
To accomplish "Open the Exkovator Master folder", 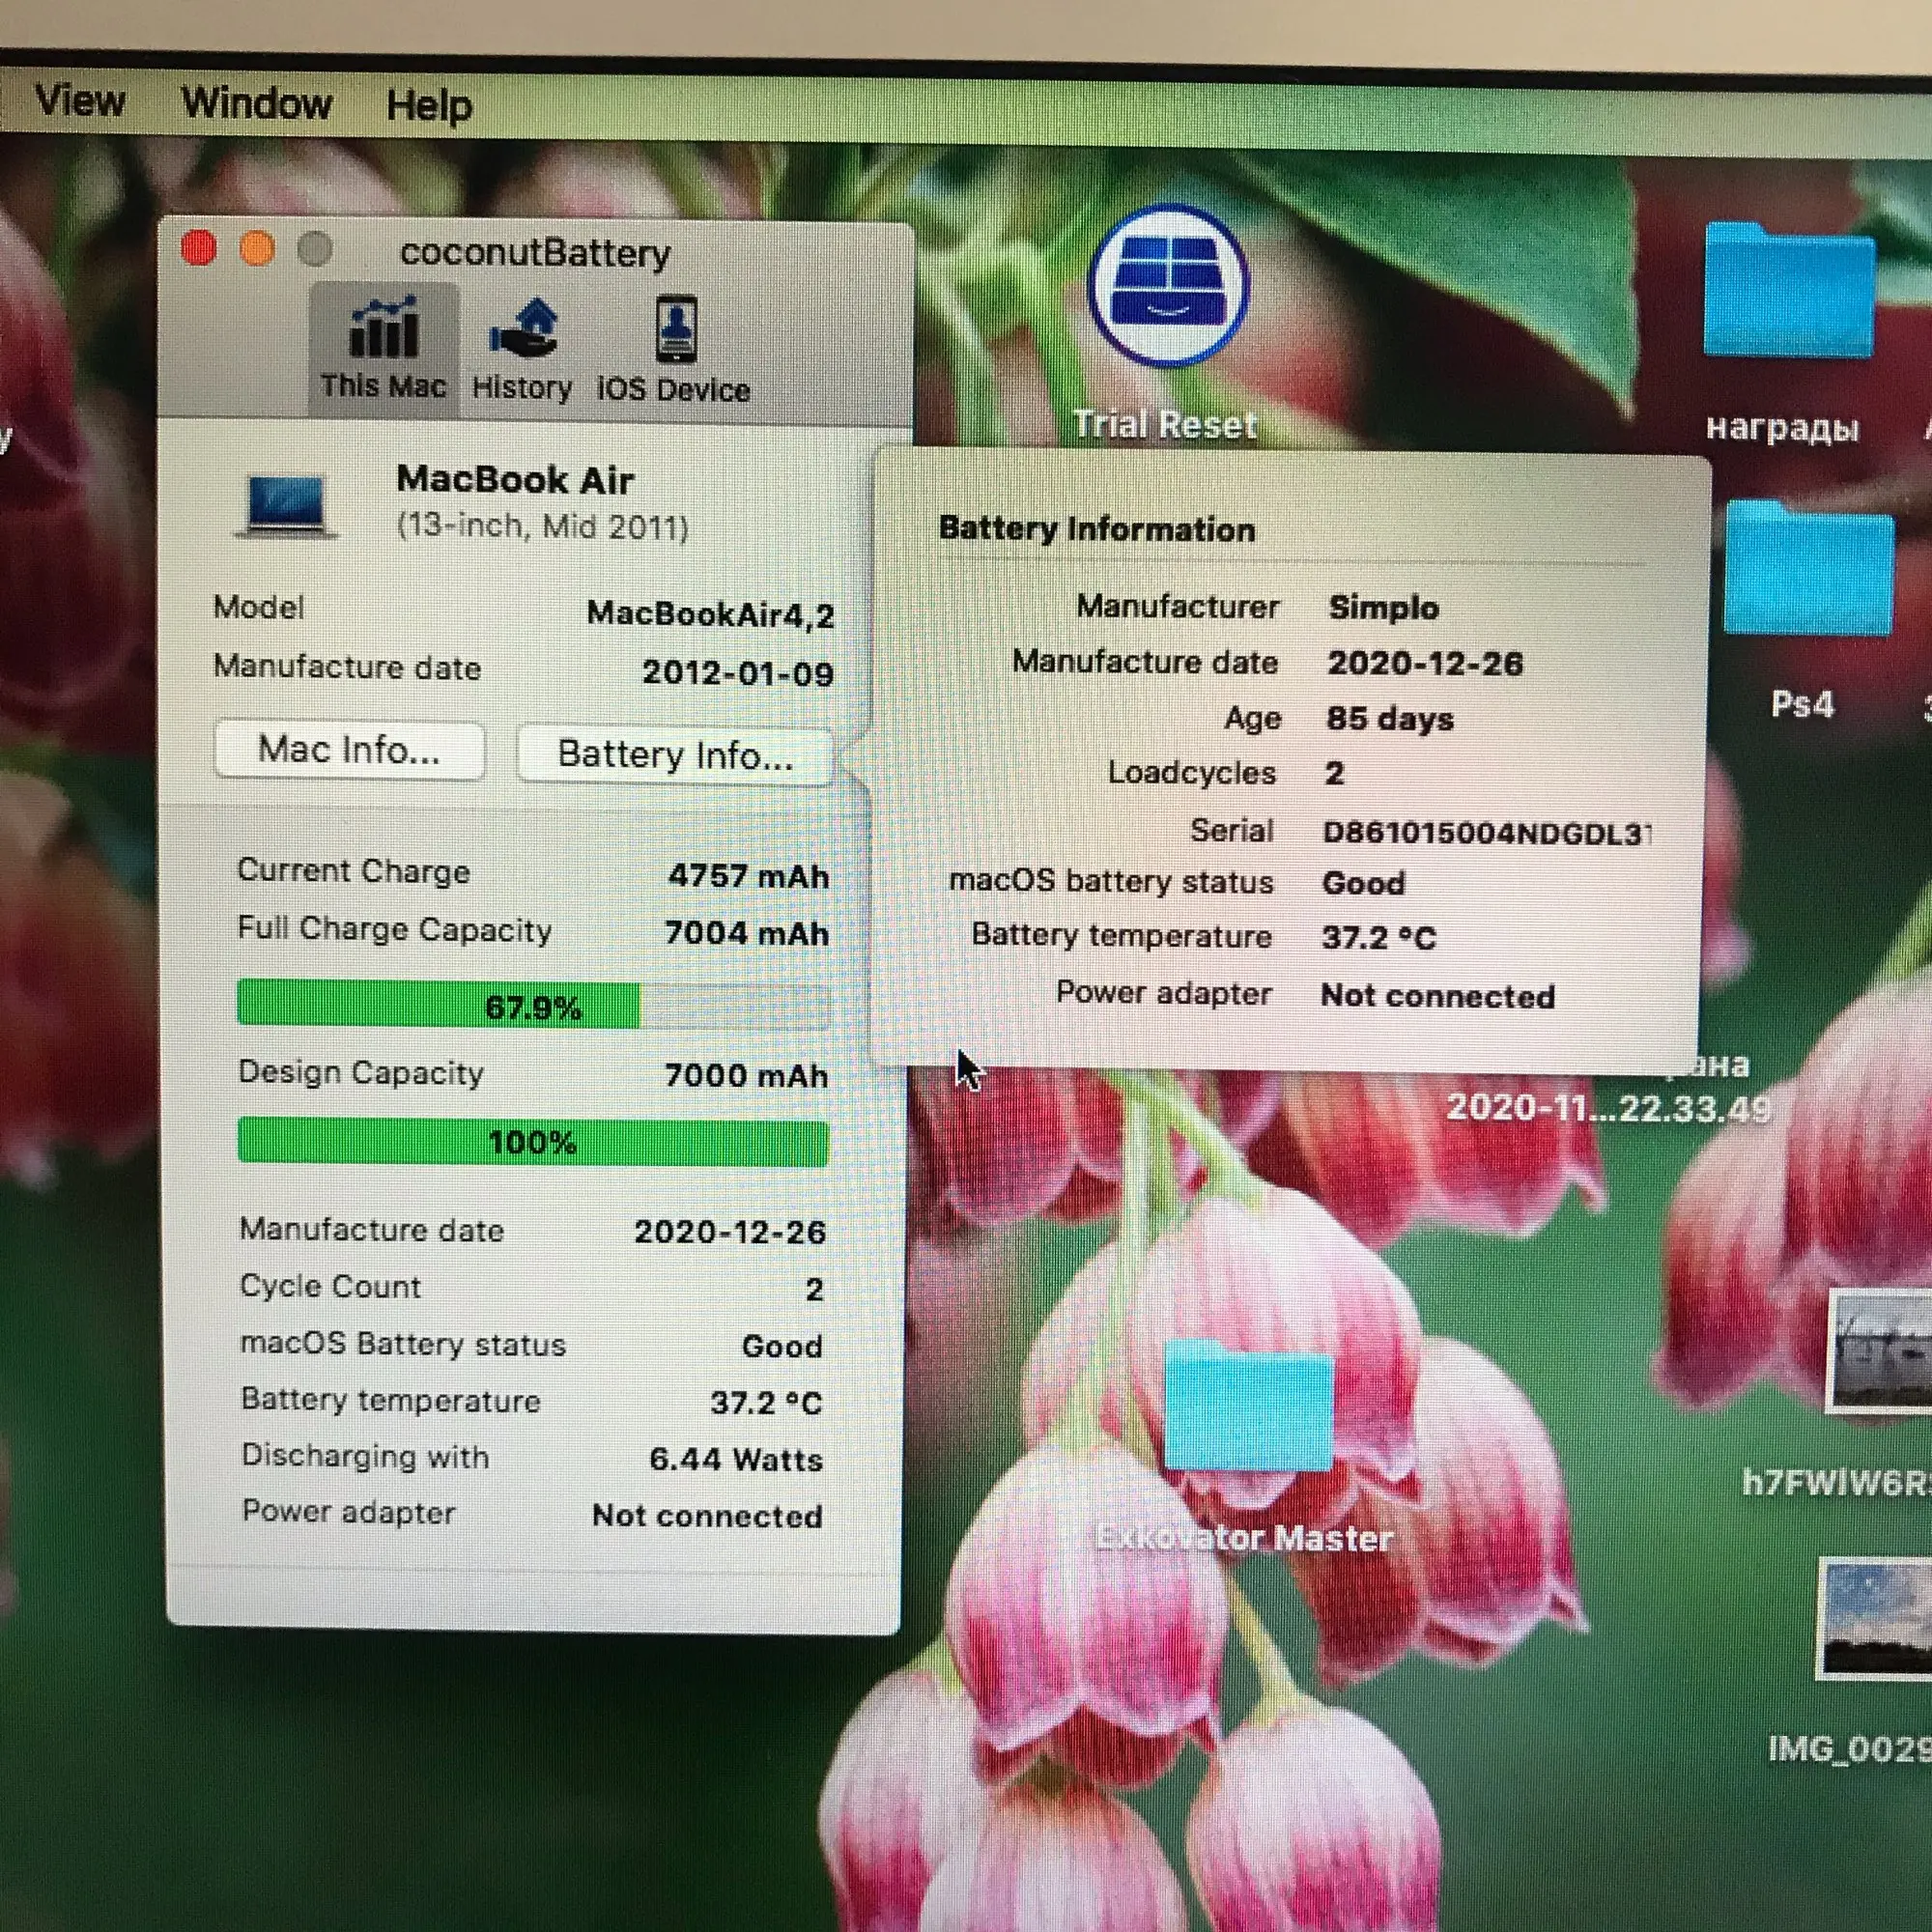I will (1248, 1409).
